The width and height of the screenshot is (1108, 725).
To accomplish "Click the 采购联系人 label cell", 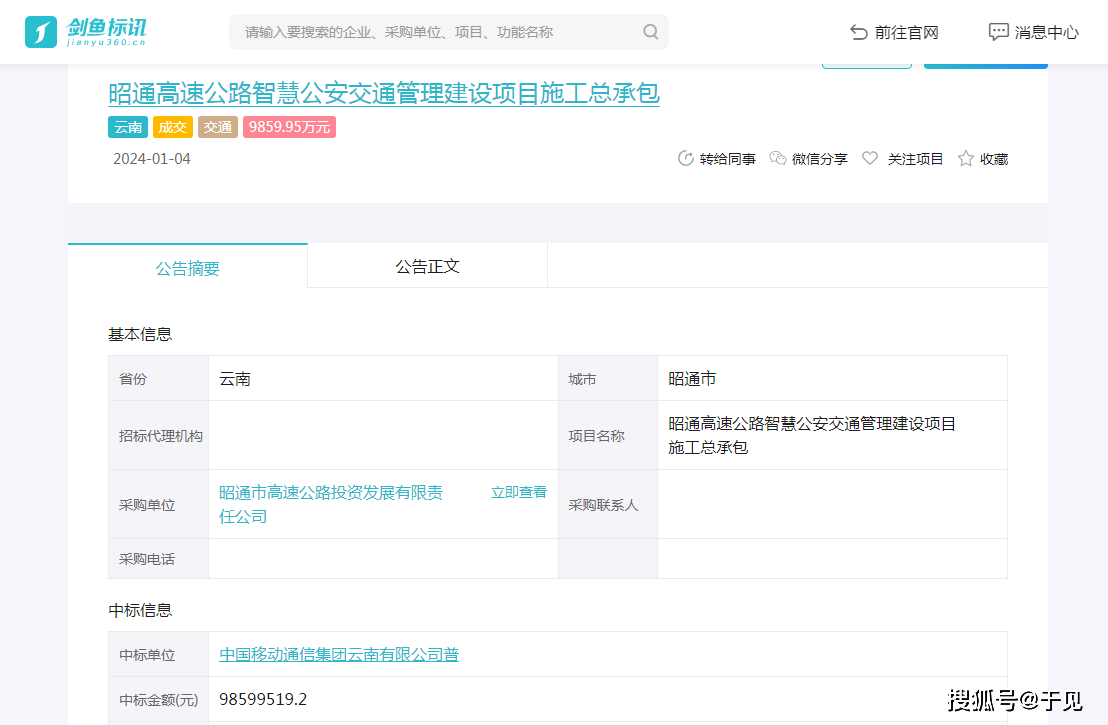I will click(x=608, y=505).
